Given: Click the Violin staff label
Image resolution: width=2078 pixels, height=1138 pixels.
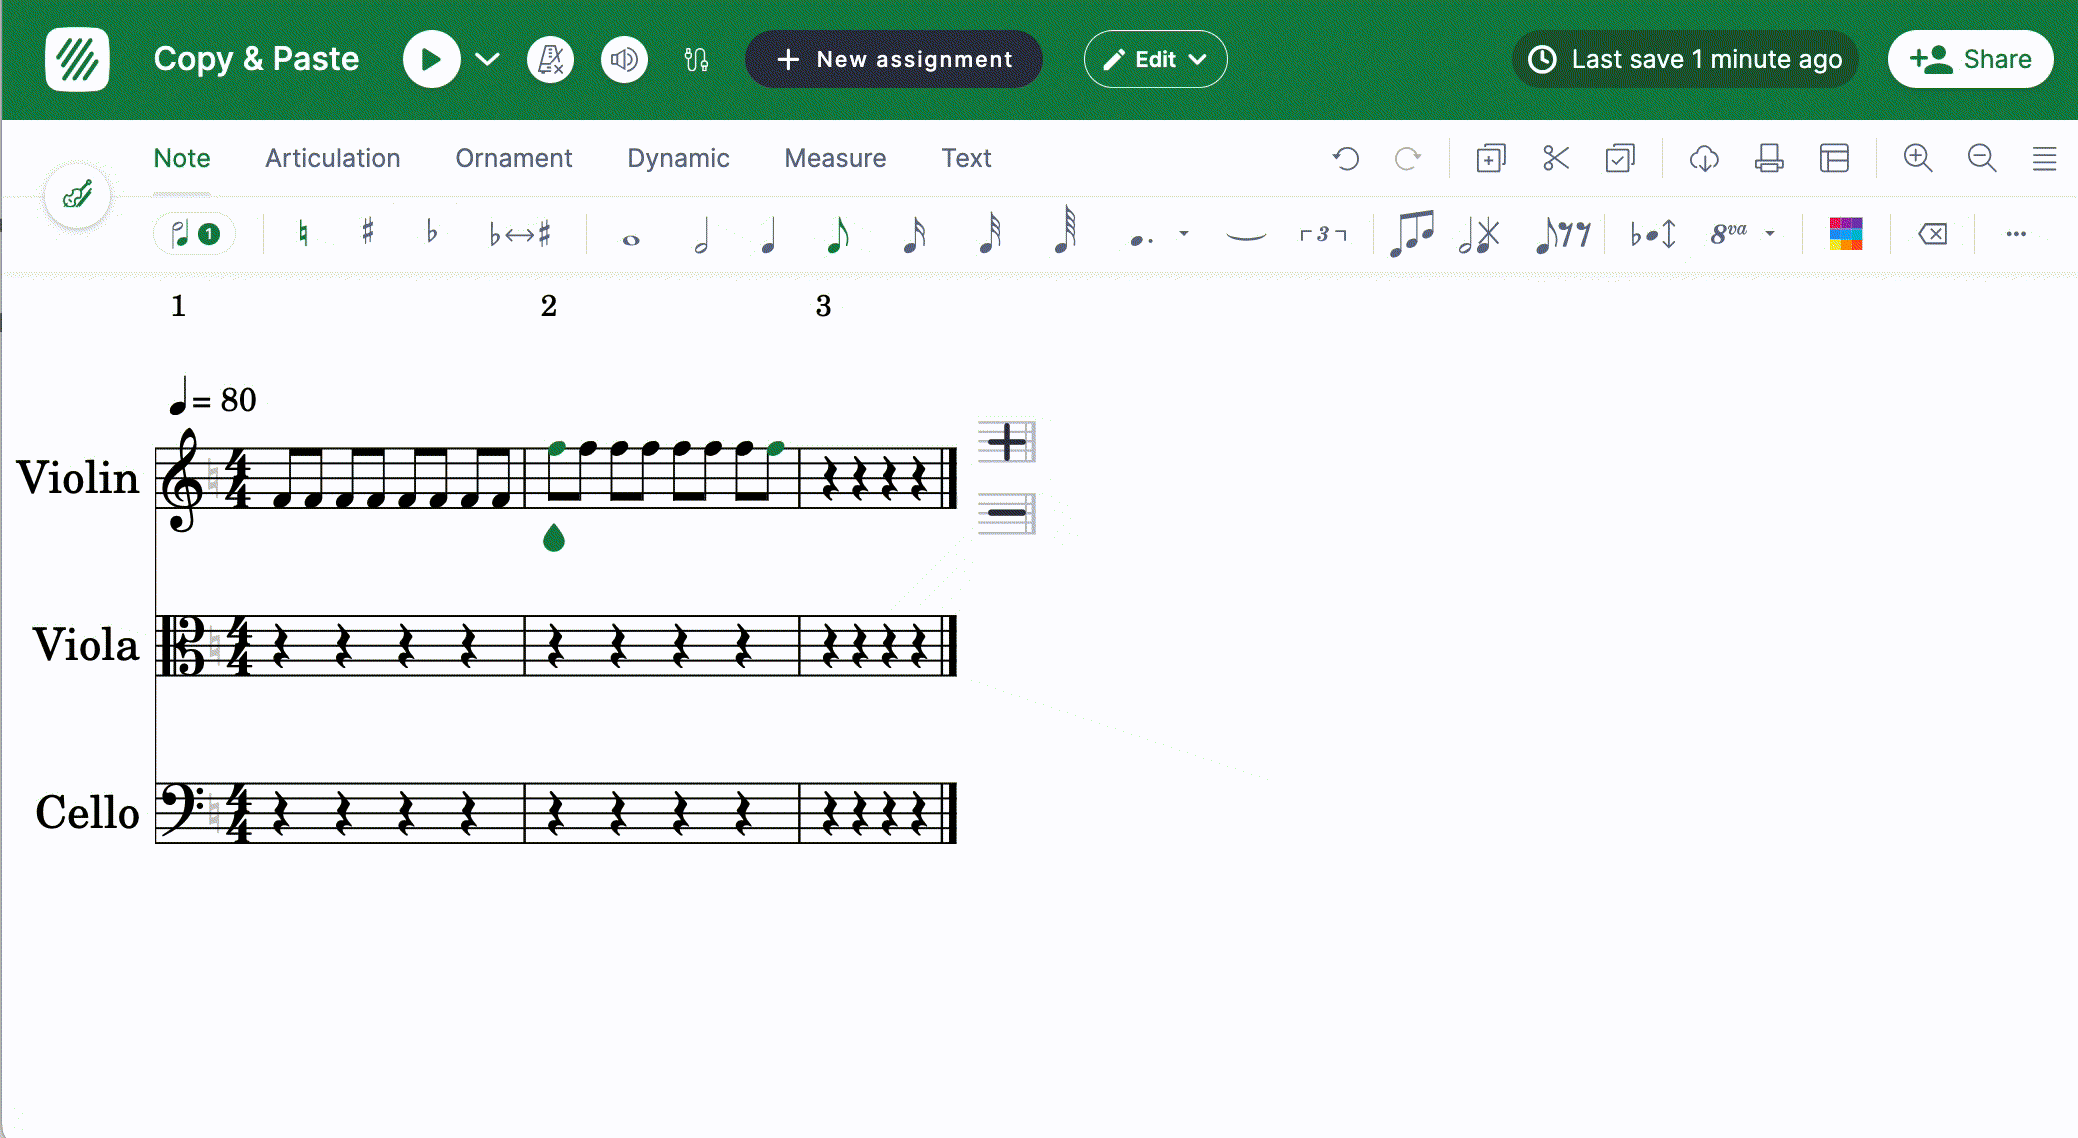Looking at the screenshot, I should [77, 478].
